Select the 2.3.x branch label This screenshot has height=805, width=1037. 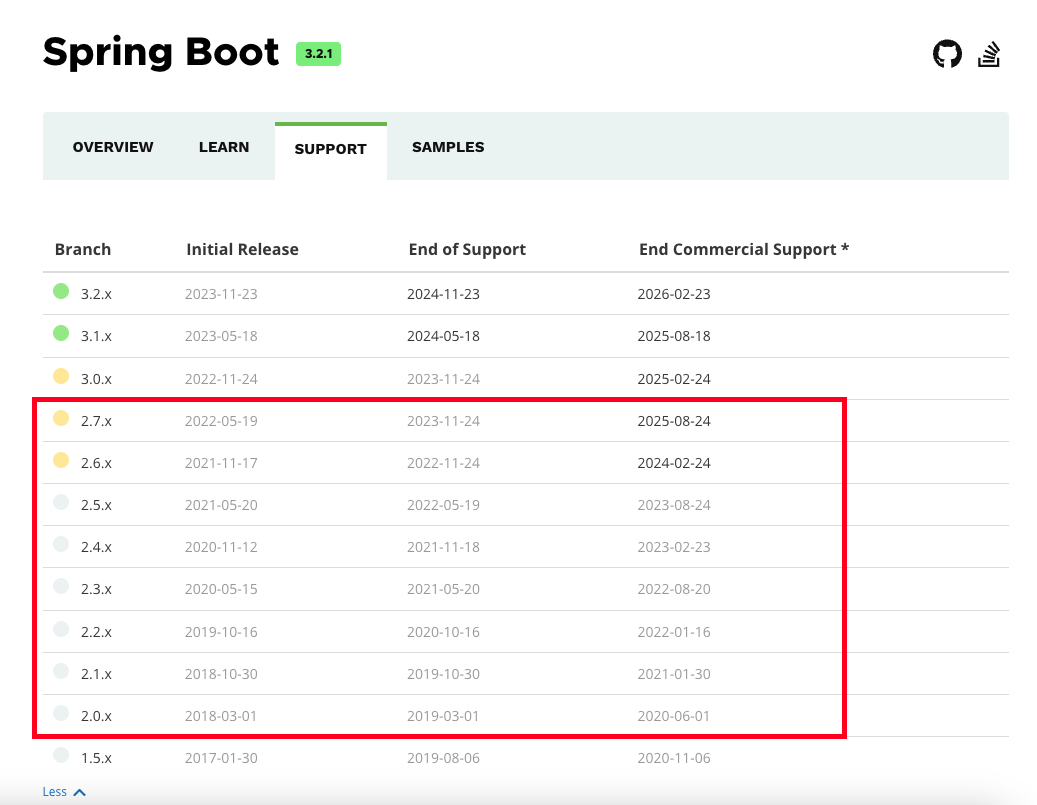[97, 589]
